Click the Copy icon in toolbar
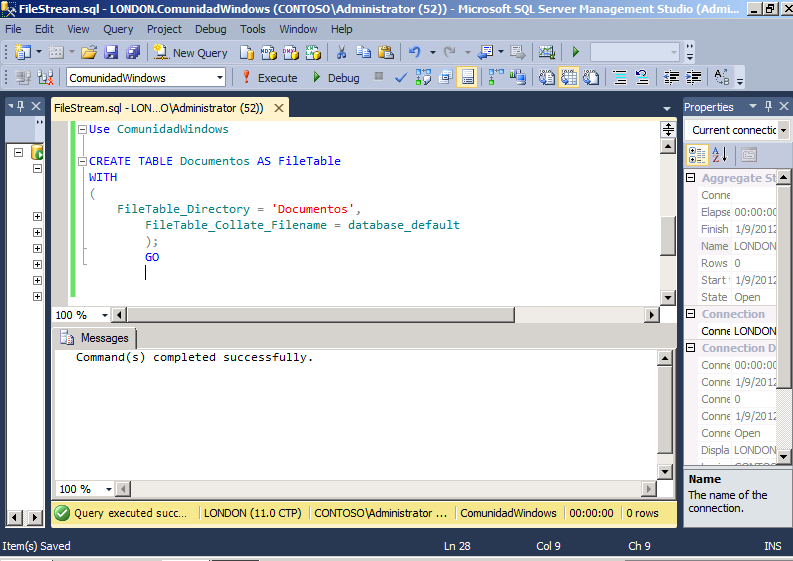 [x=363, y=52]
